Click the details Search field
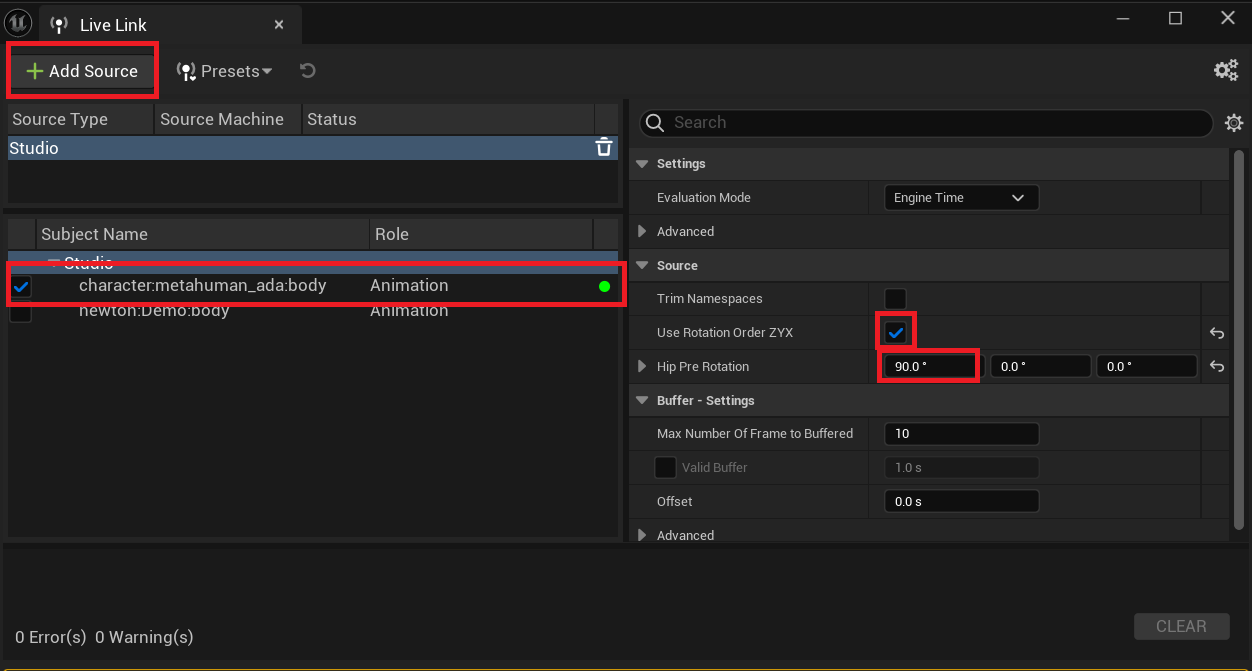 tap(926, 122)
